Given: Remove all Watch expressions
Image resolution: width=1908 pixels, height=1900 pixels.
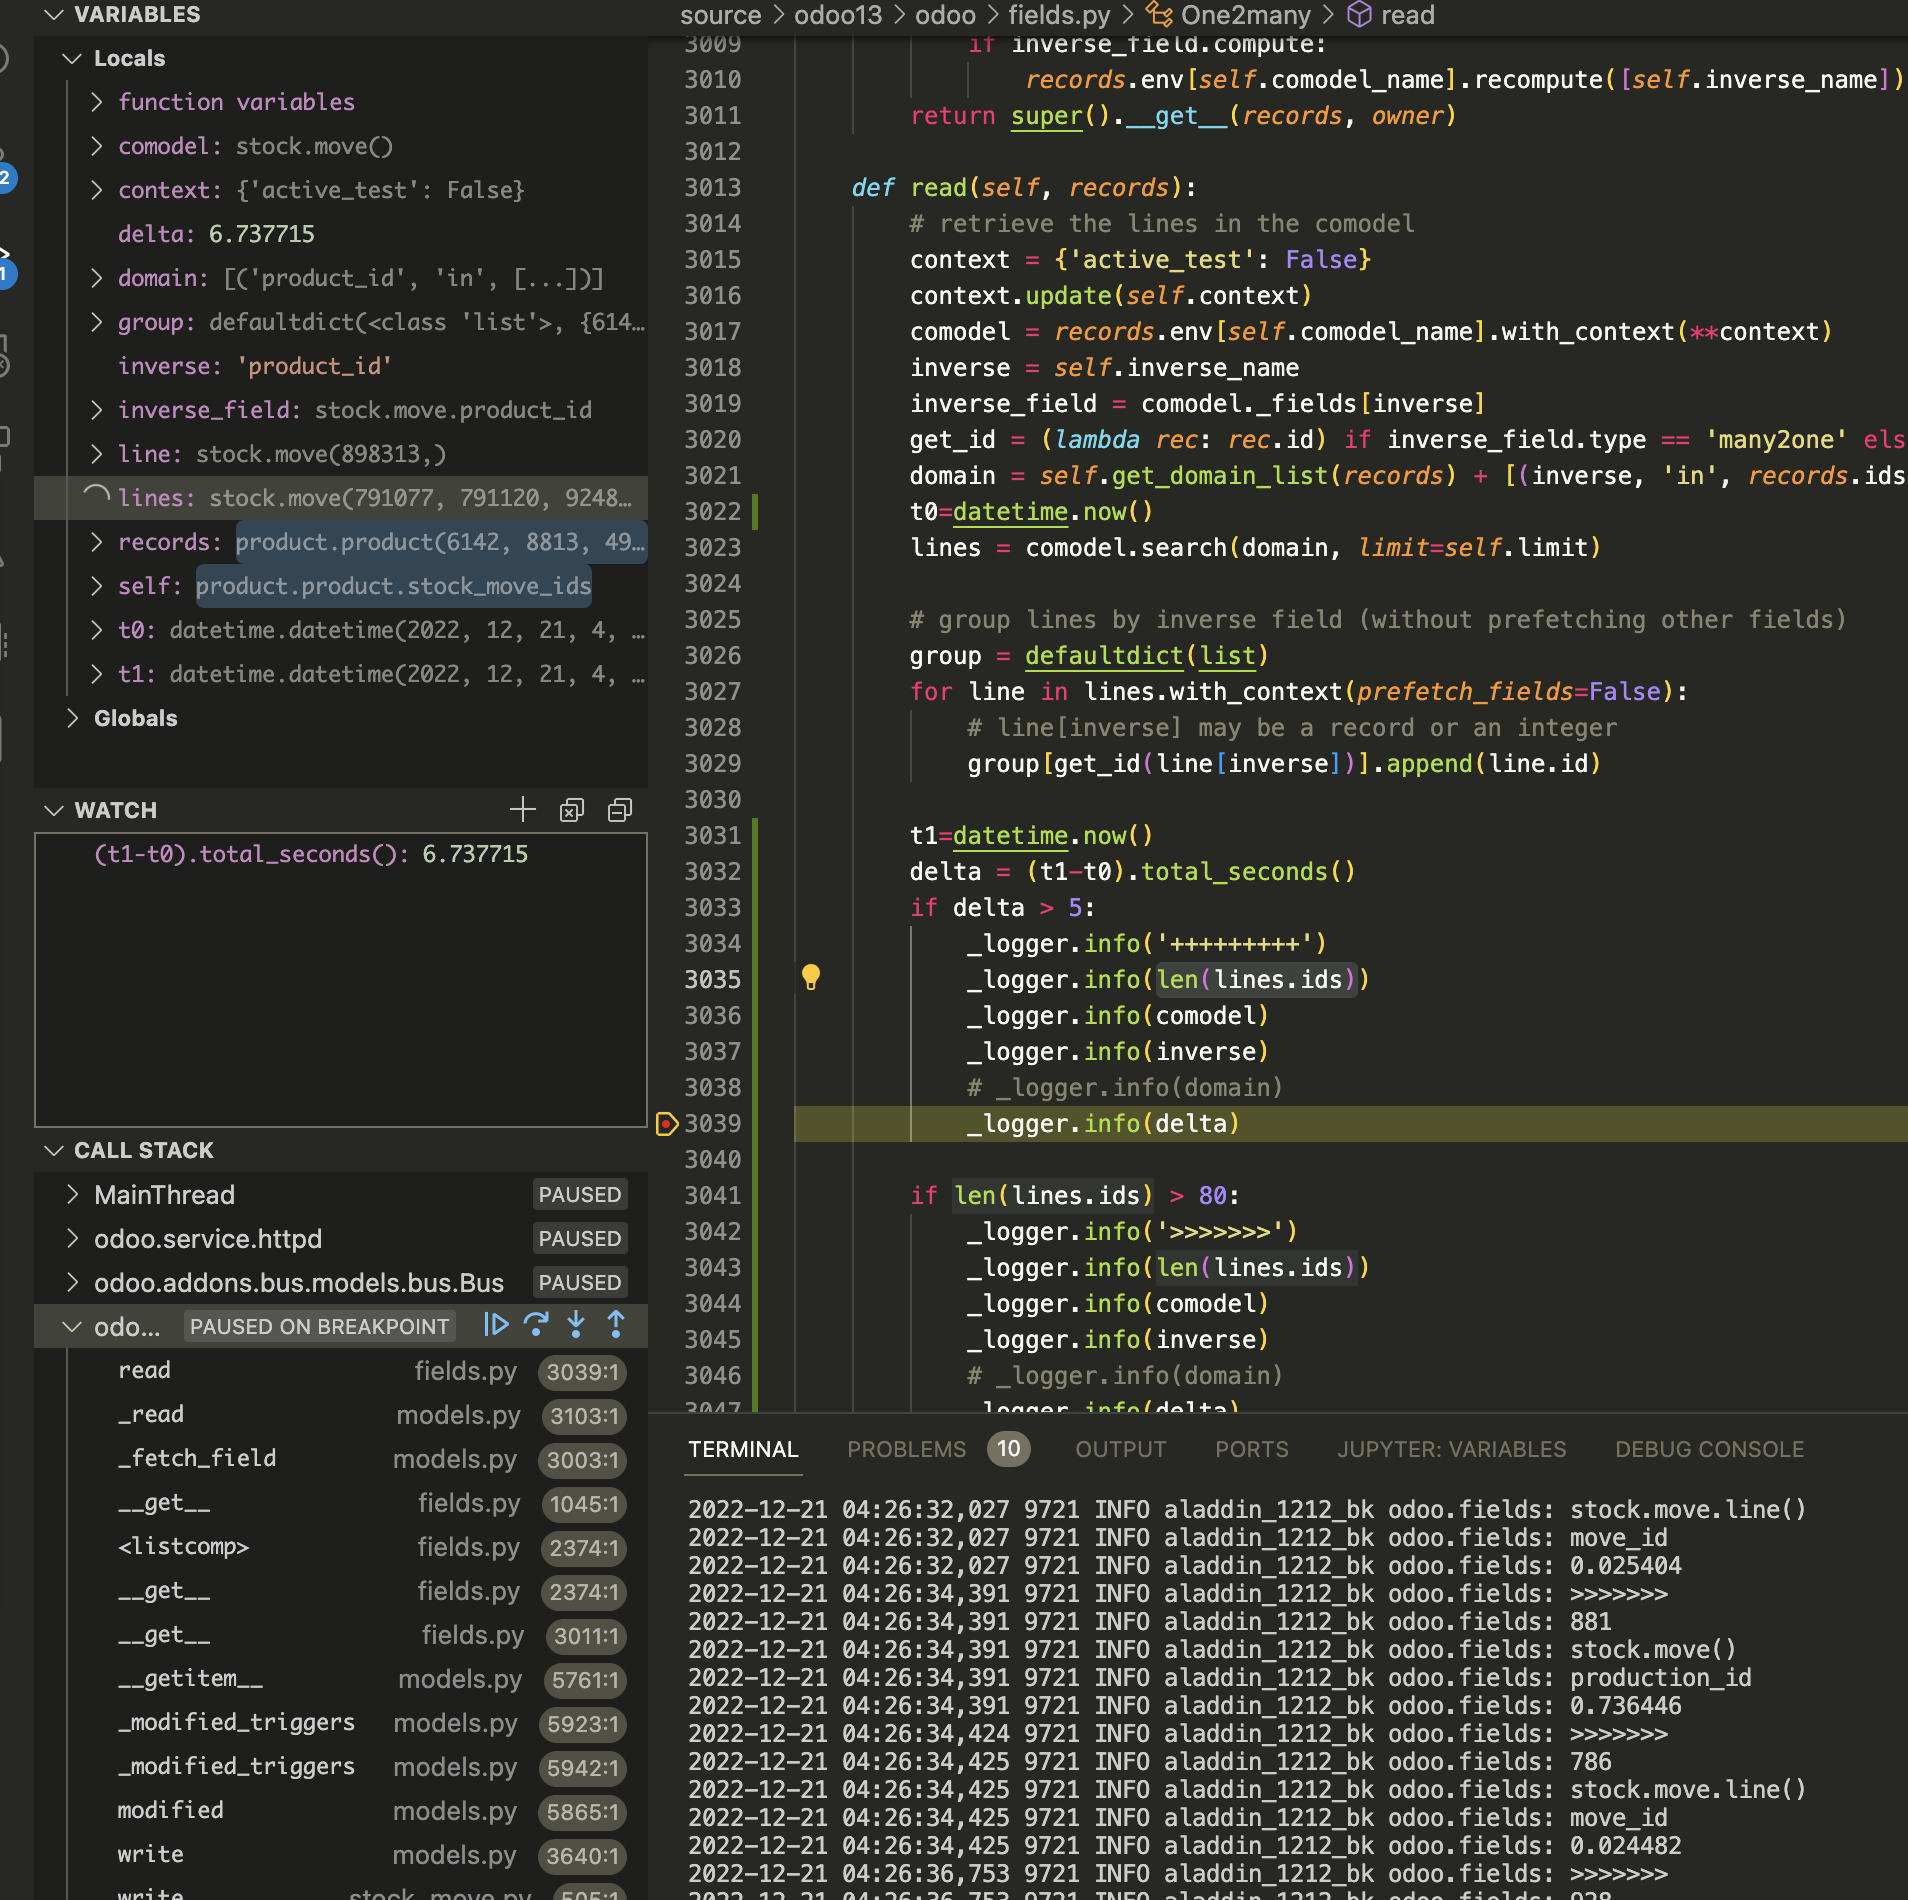Looking at the screenshot, I should tap(571, 810).
